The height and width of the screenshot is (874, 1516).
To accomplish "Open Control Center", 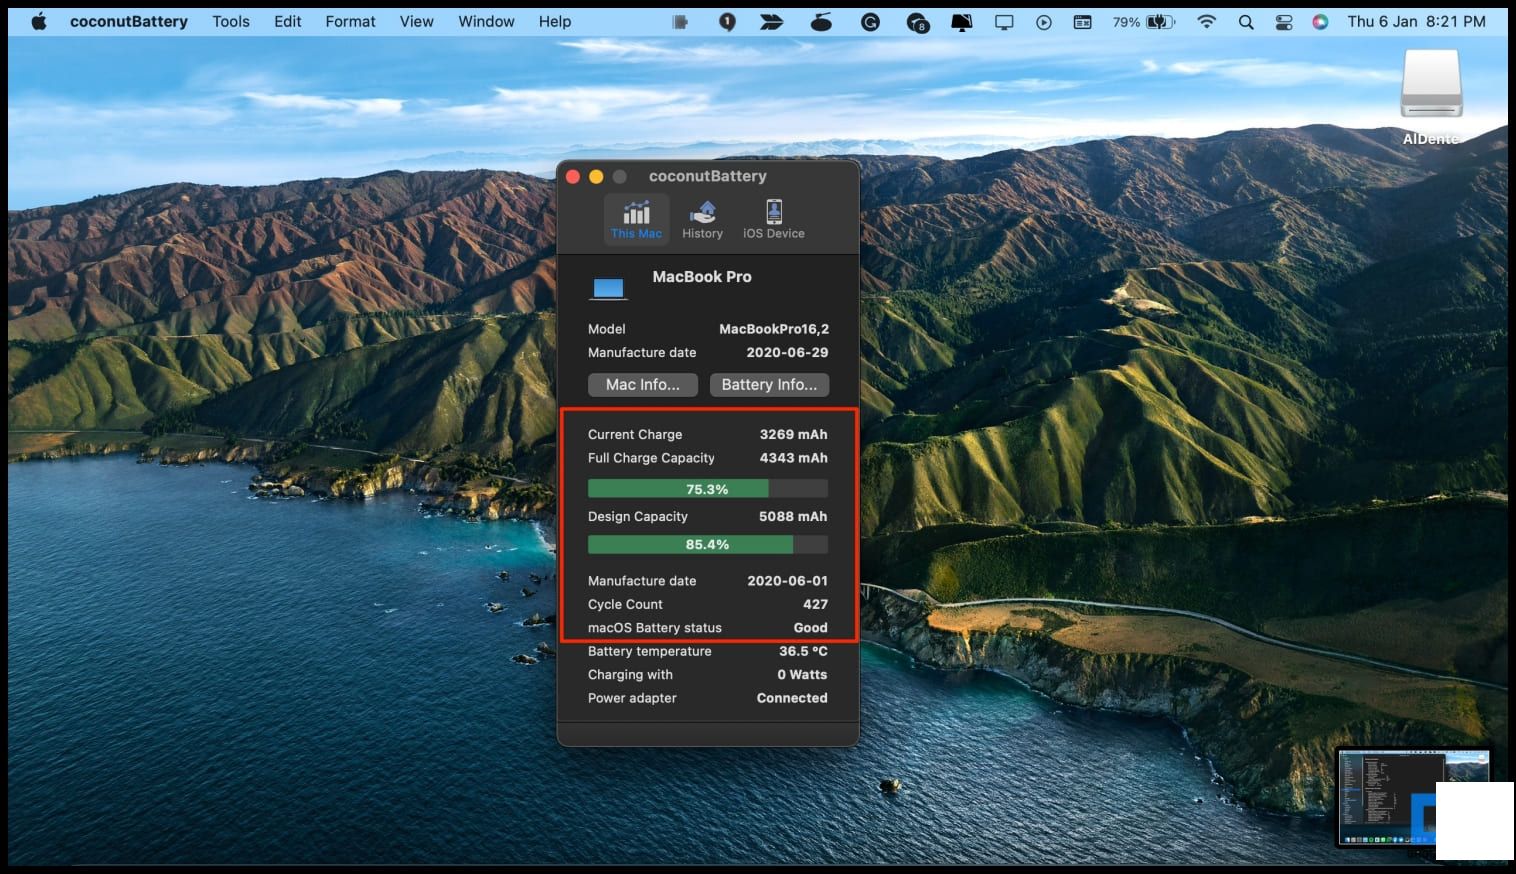I will pos(1284,21).
